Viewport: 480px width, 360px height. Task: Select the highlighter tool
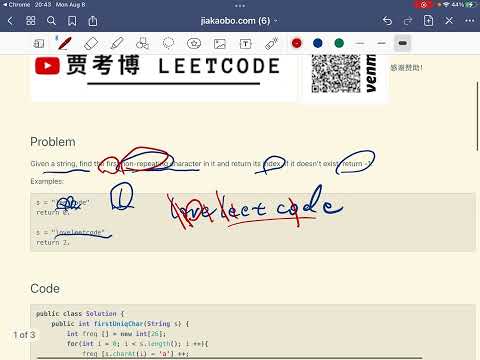tap(117, 43)
